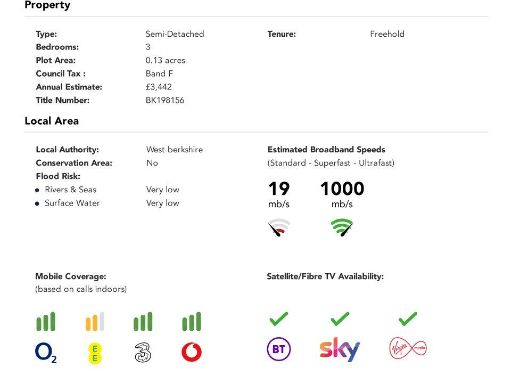
Task: Click the Freehold tenure value
Action: [387, 34]
